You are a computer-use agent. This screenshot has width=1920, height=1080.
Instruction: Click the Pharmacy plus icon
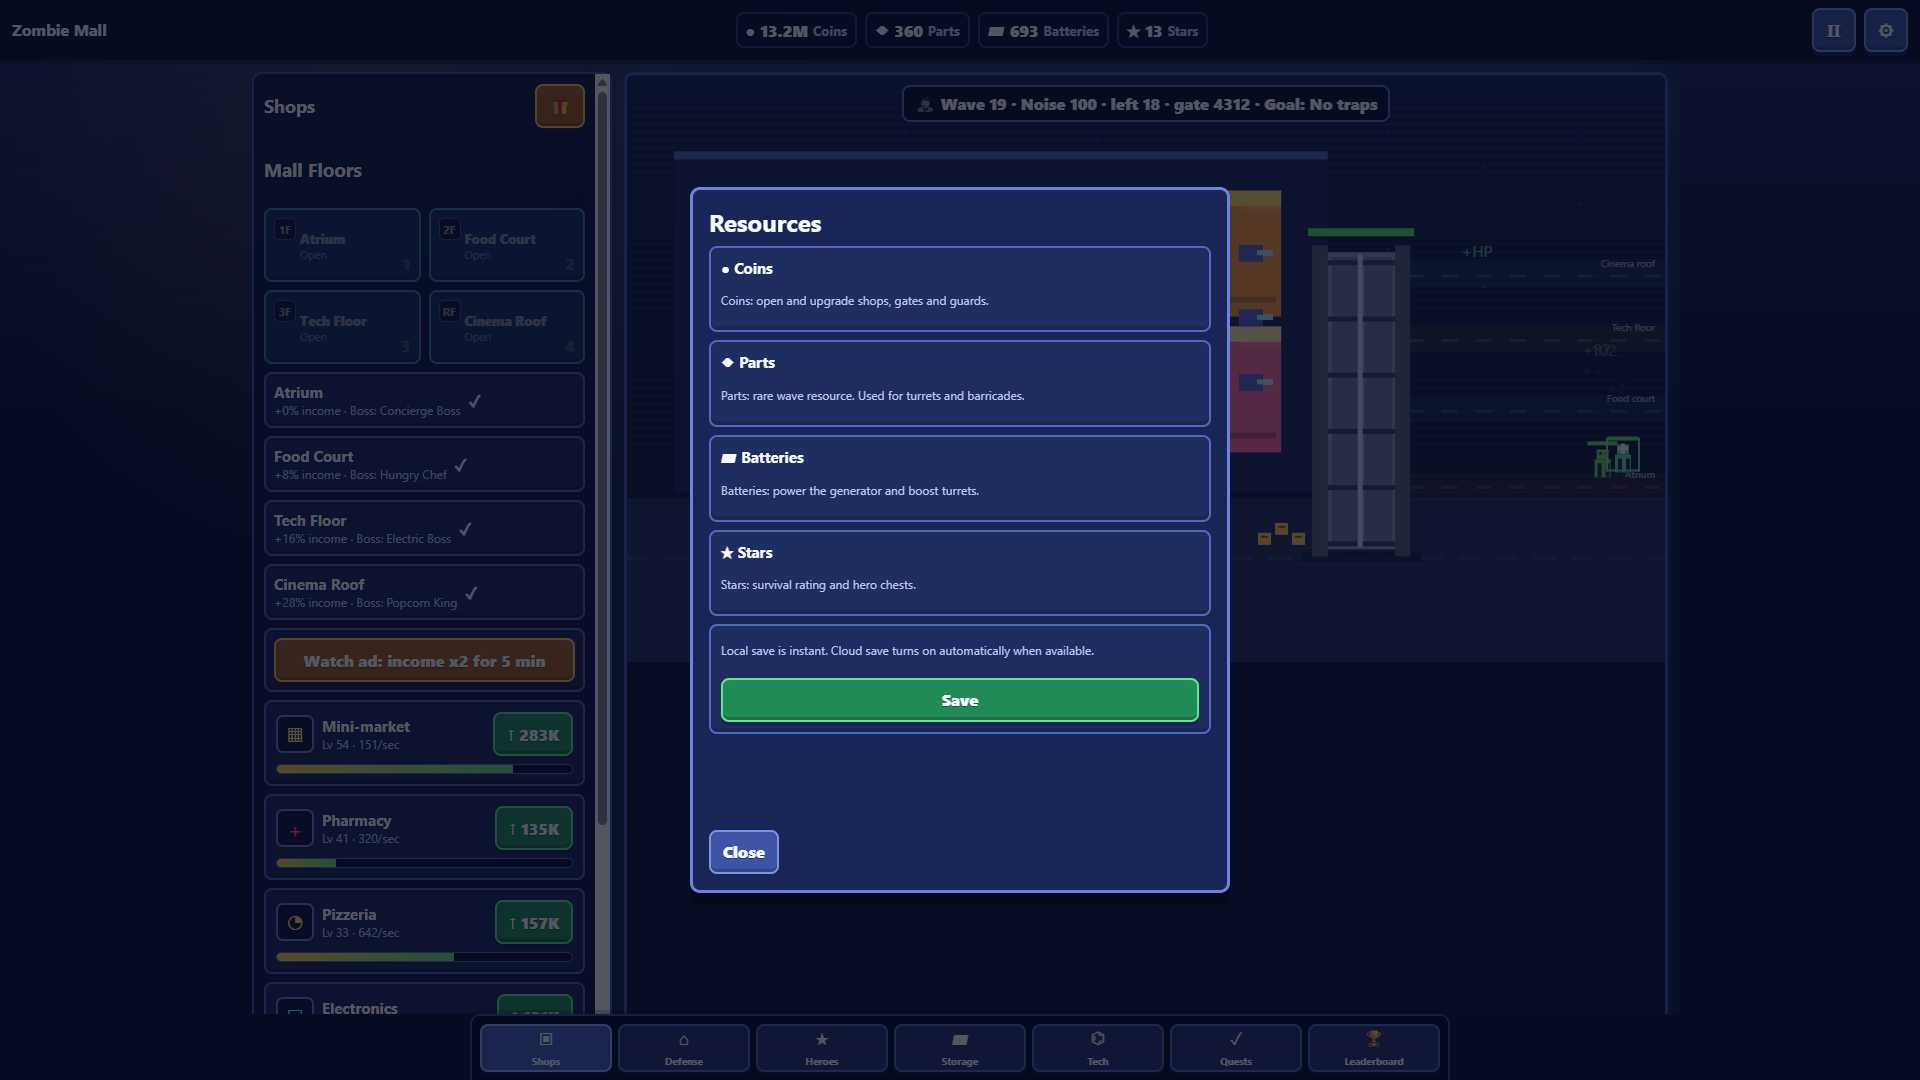295,830
